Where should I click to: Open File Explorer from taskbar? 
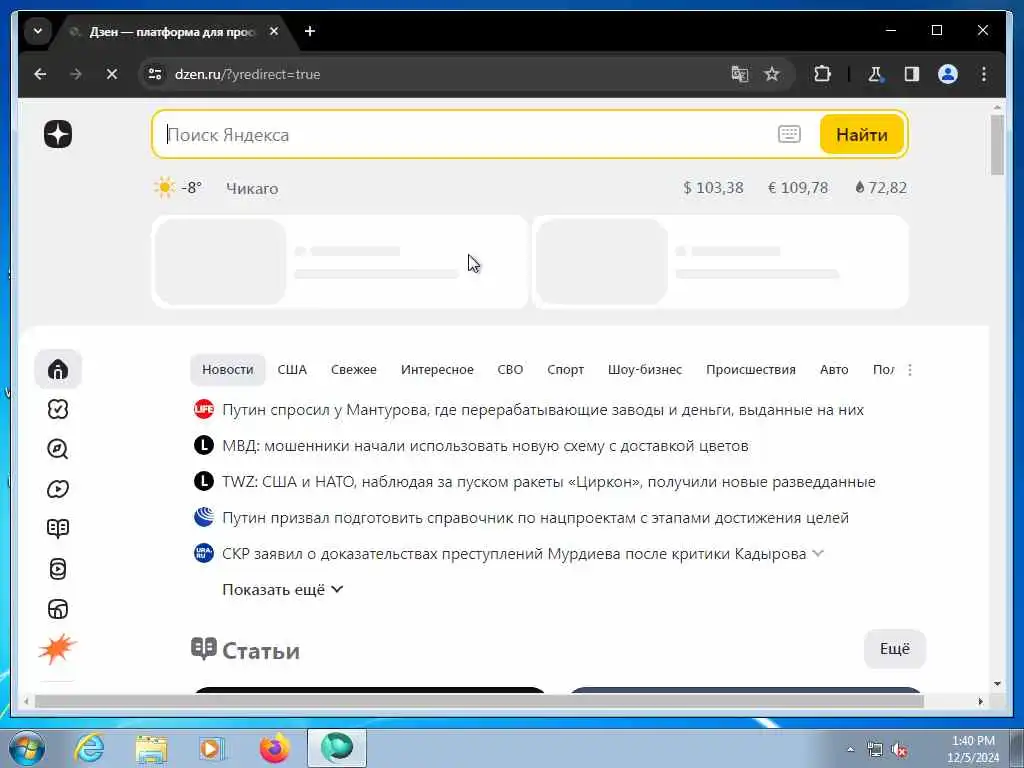152,748
